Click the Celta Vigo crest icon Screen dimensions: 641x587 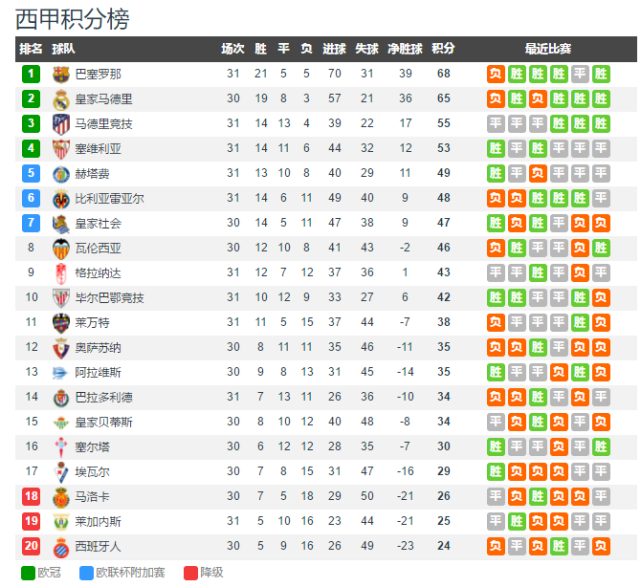61,447
